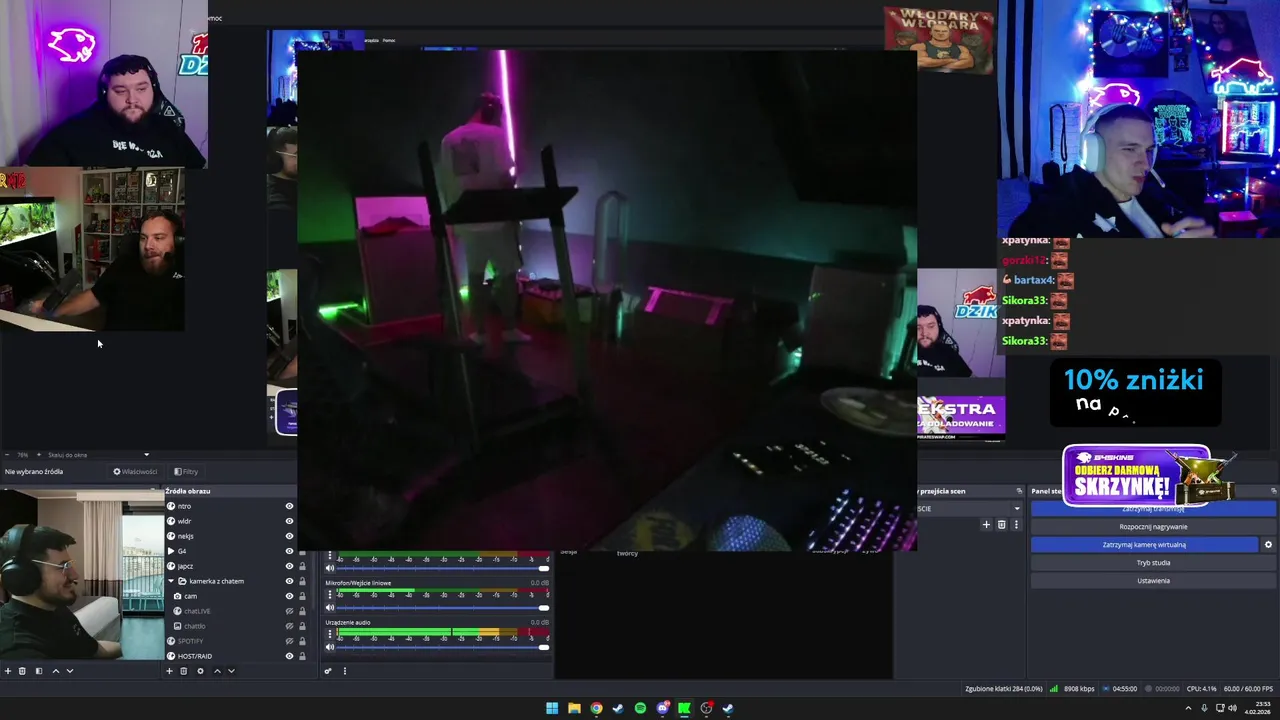
Task: Open network tray icon
Action: tap(1220, 708)
